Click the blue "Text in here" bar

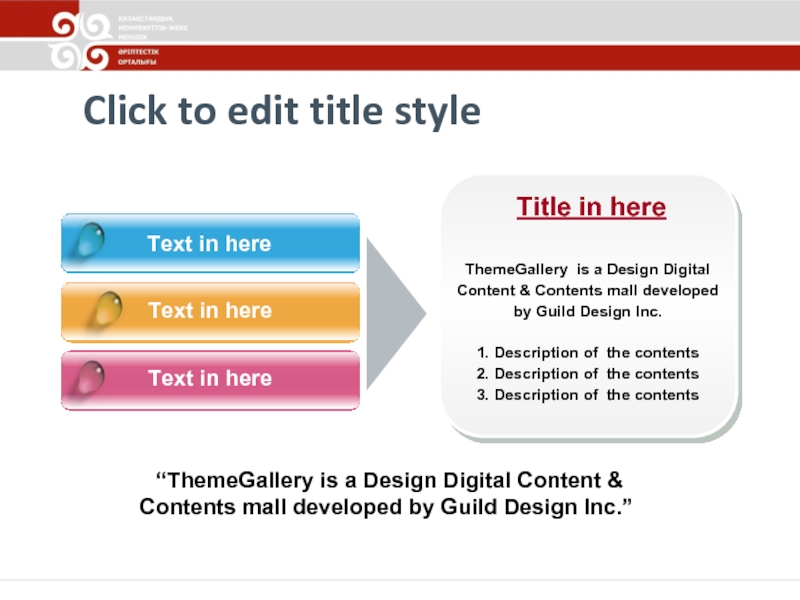tap(210, 243)
